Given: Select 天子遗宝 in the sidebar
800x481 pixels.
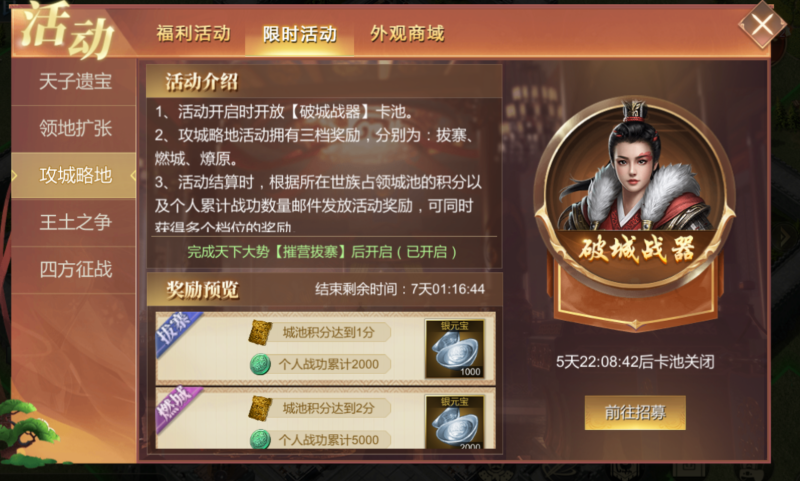Looking at the screenshot, I should click(x=74, y=82).
